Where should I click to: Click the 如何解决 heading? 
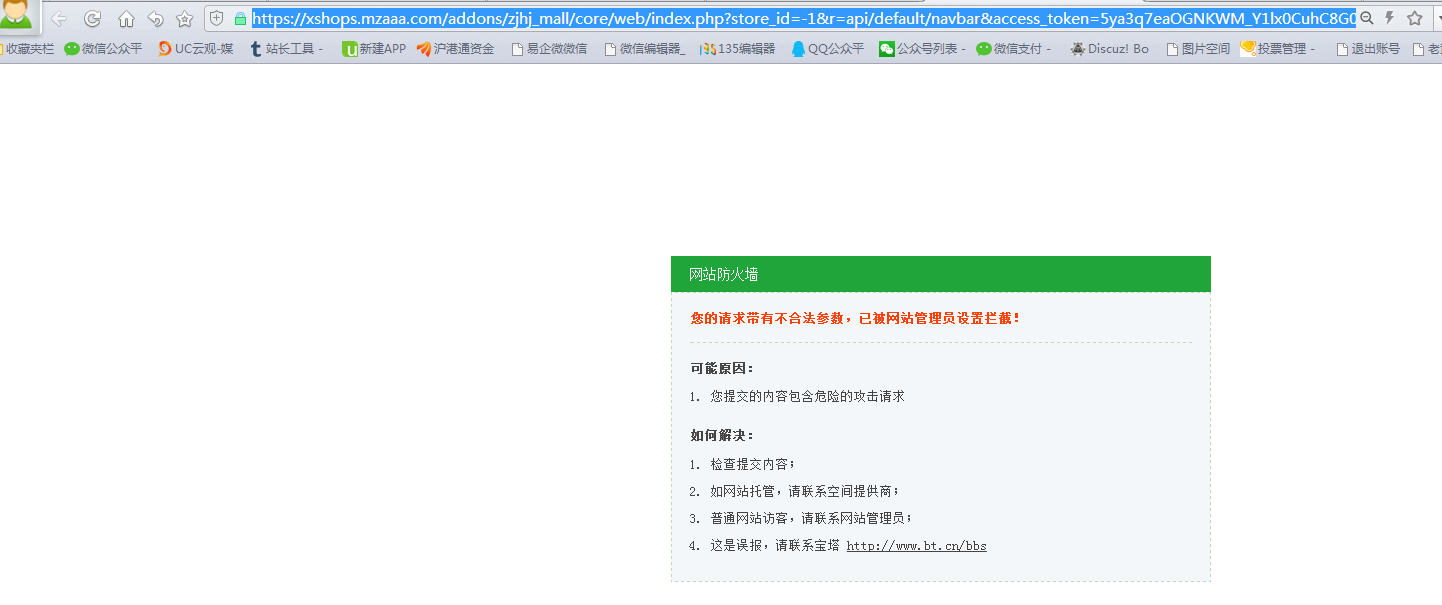(722, 435)
